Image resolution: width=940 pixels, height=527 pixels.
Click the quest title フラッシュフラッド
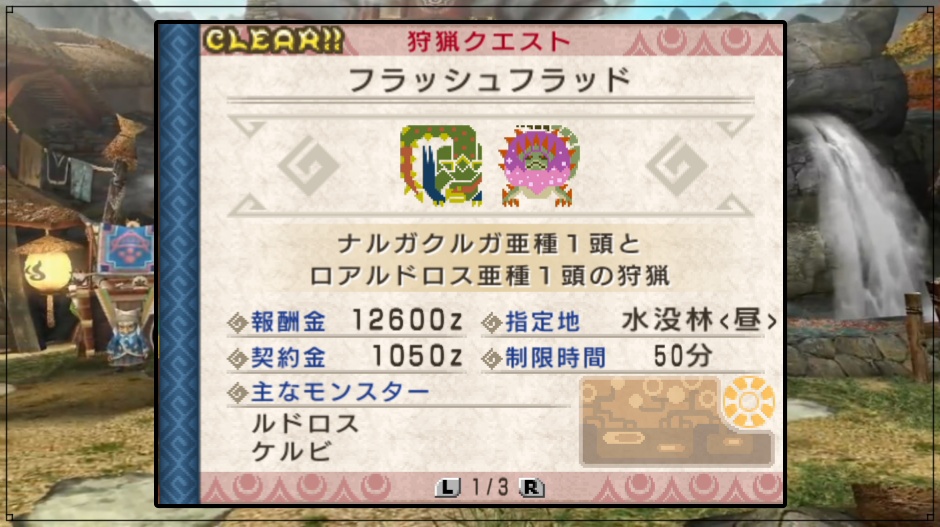(x=490, y=80)
